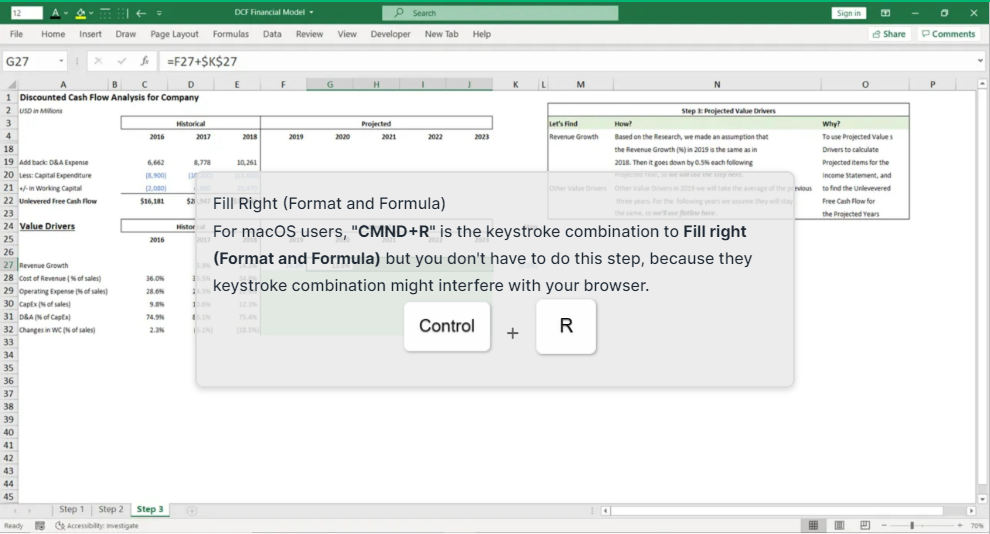Open the View ribbon tab
990x534 pixels.
pyautogui.click(x=347, y=34)
